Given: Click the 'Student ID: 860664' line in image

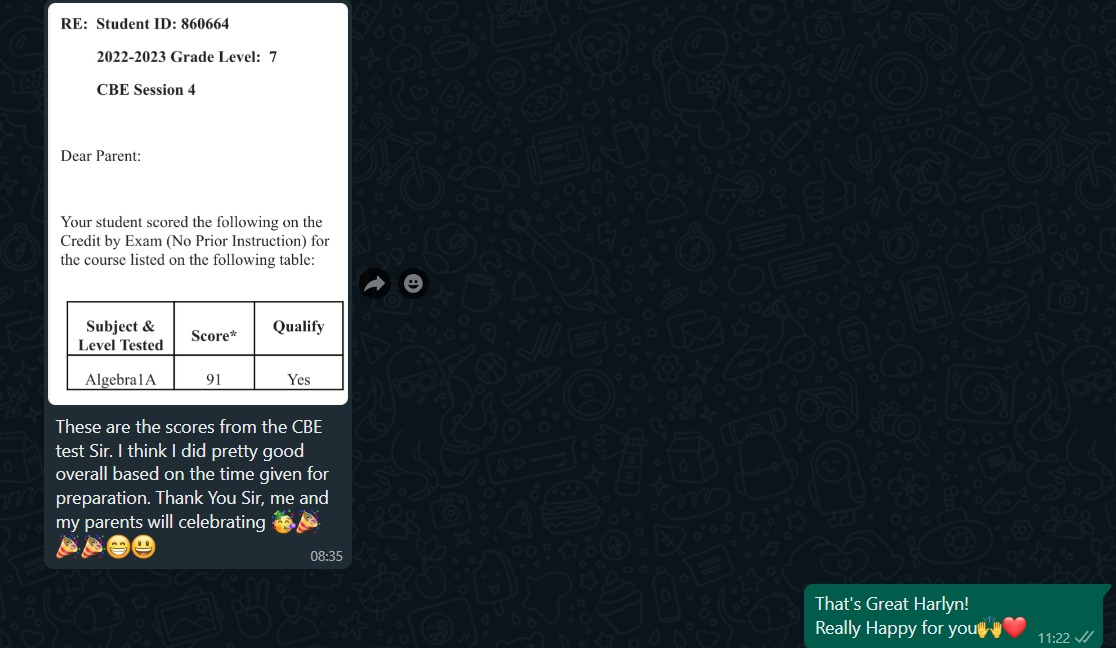Looking at the screenshot, I should pos(162,23).
